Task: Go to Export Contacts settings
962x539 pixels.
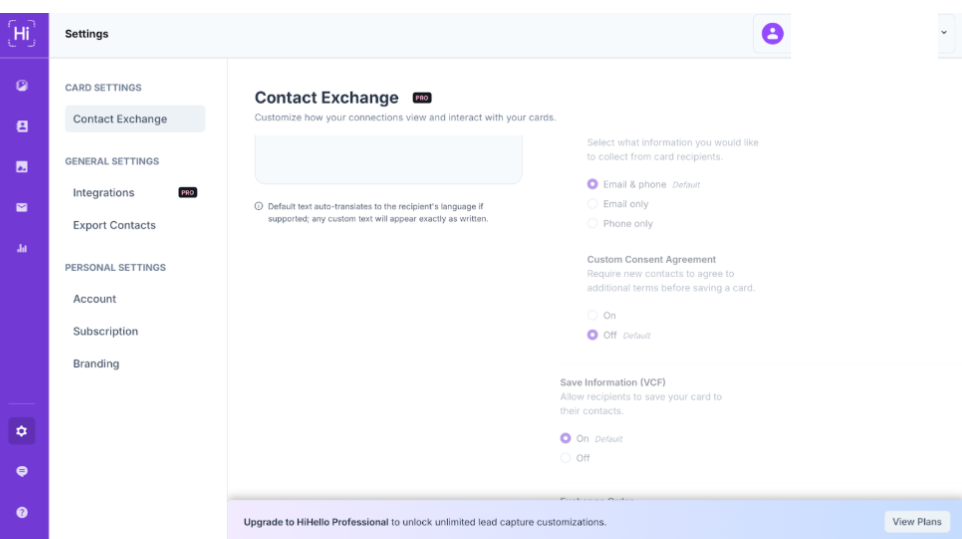Action: (114, 225)
